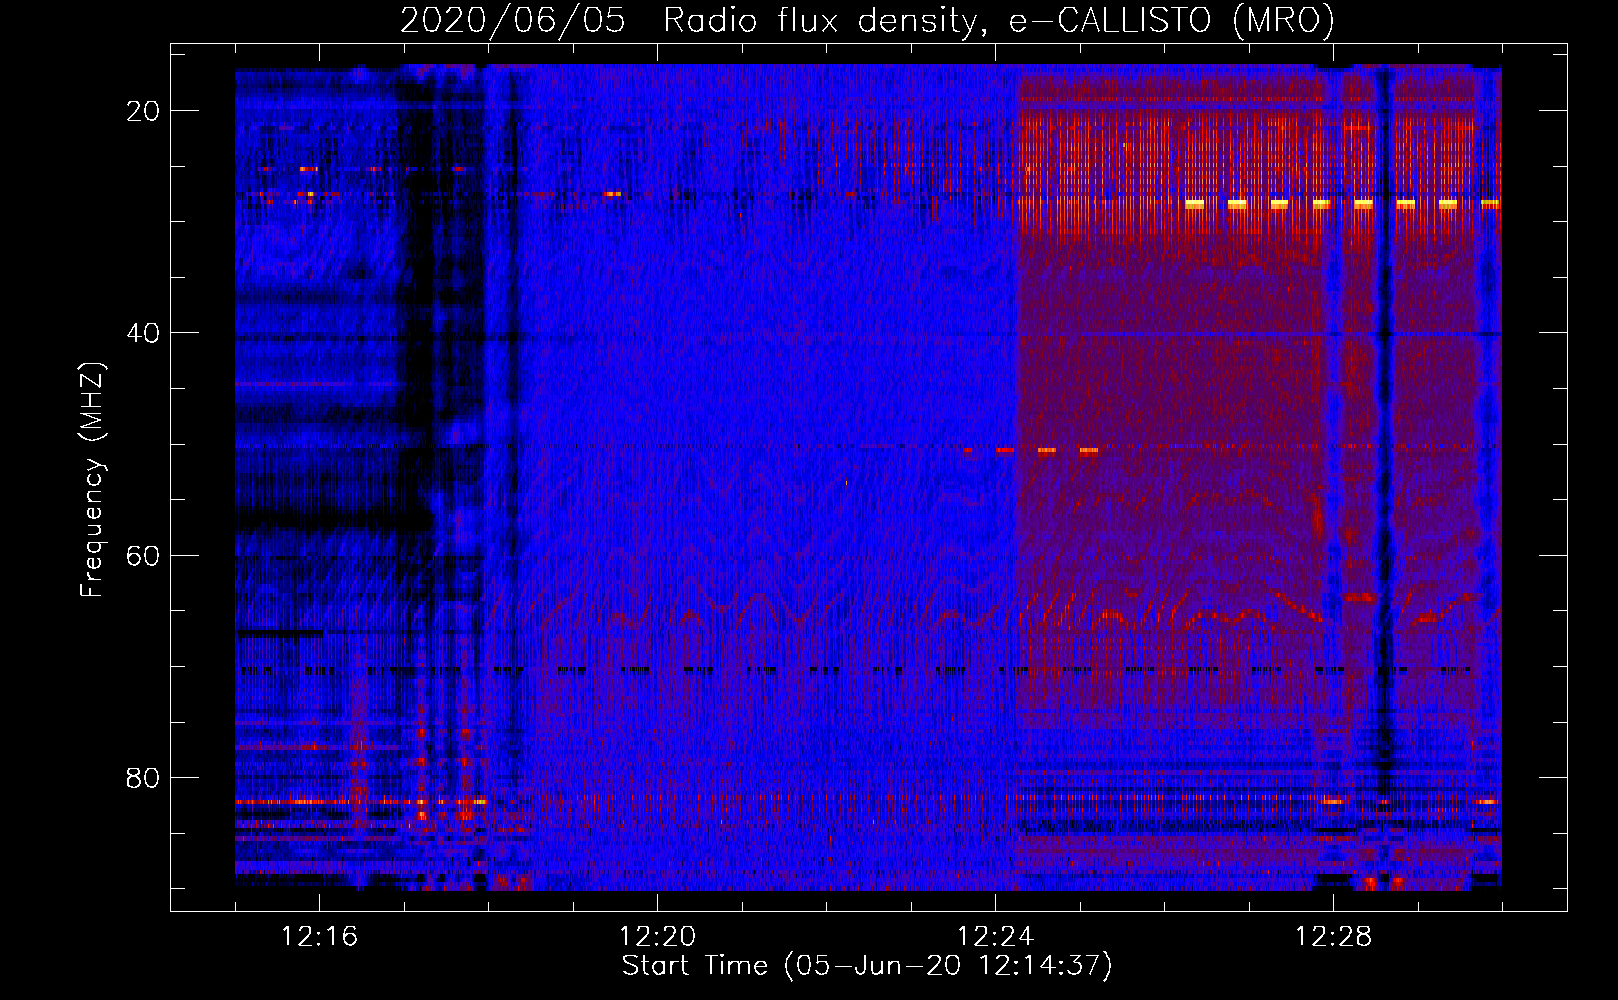Click the 60 MHz frequency tick label
This screenshot has width=1618, height=1000.
pyautogui.click(x=143, y=555)
